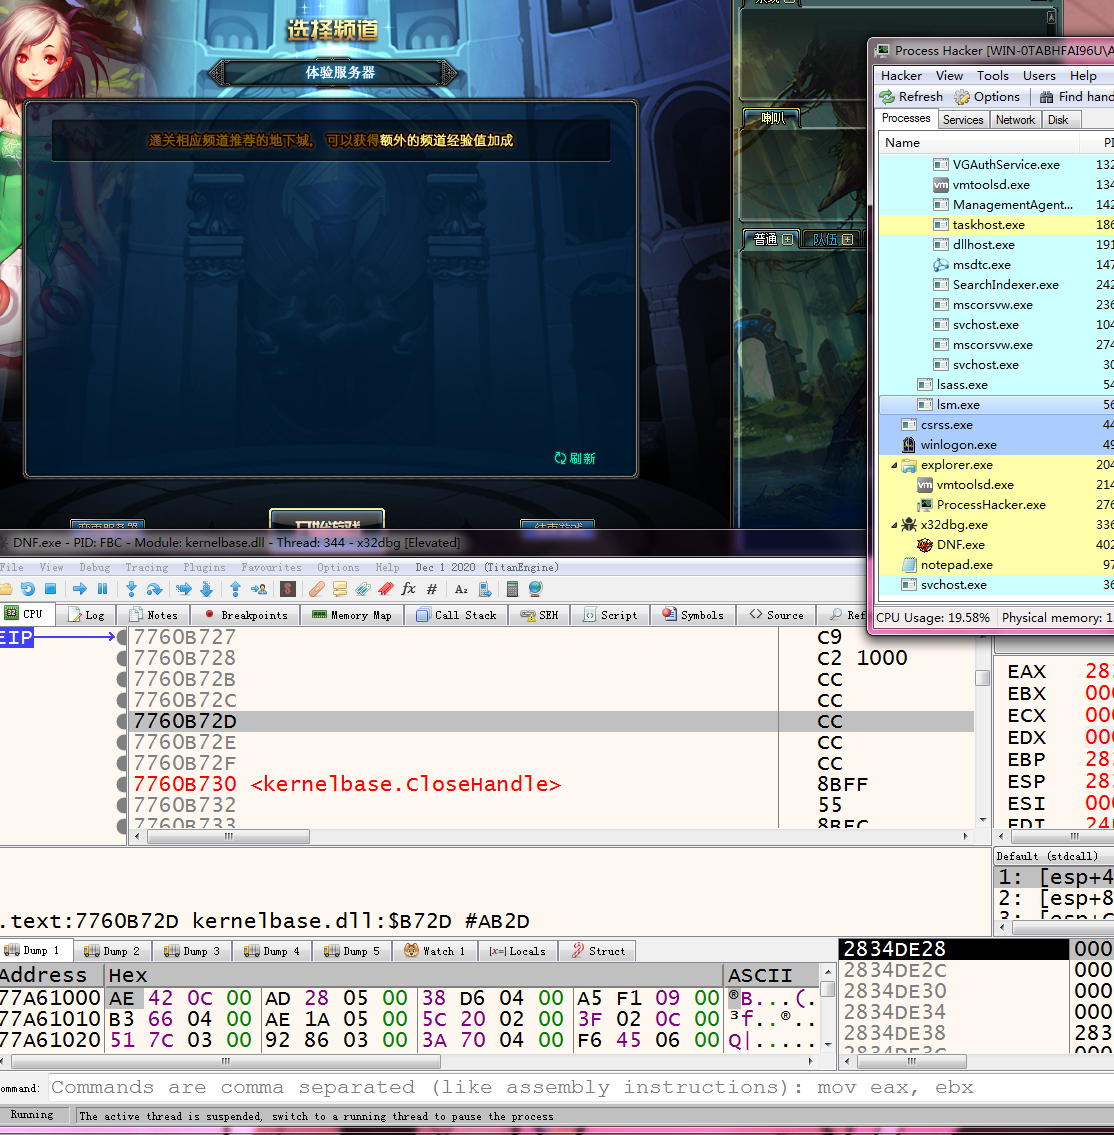
Task: Execute till return with the up arrow
Action: point(235,589)
